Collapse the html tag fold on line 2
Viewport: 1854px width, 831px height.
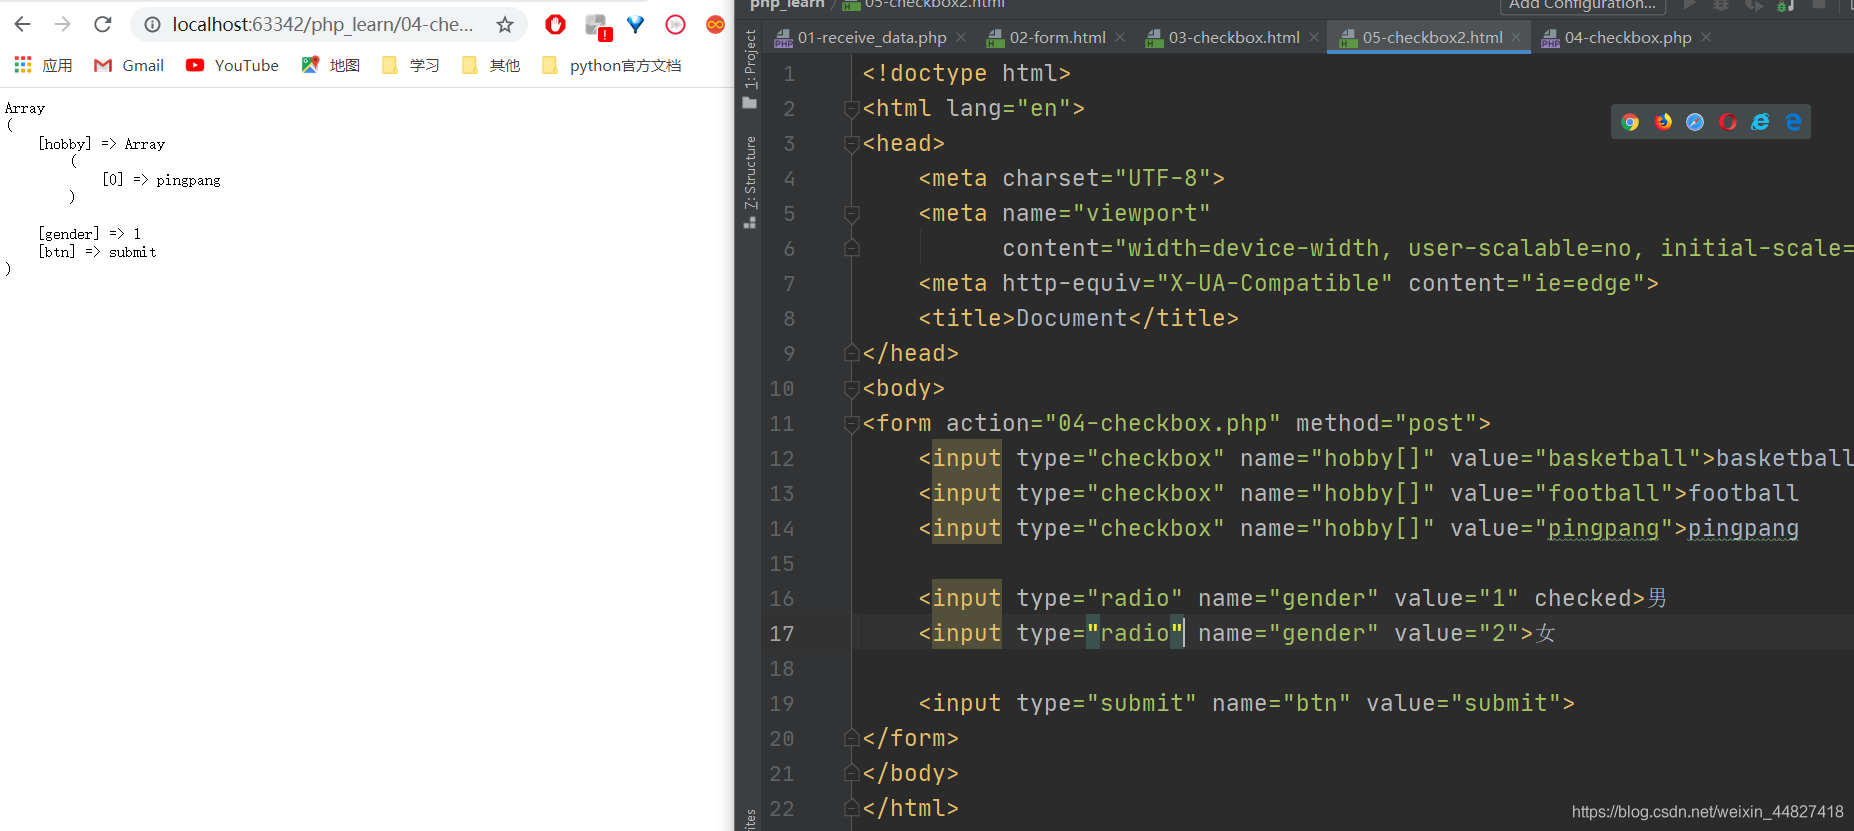(852, 109)
